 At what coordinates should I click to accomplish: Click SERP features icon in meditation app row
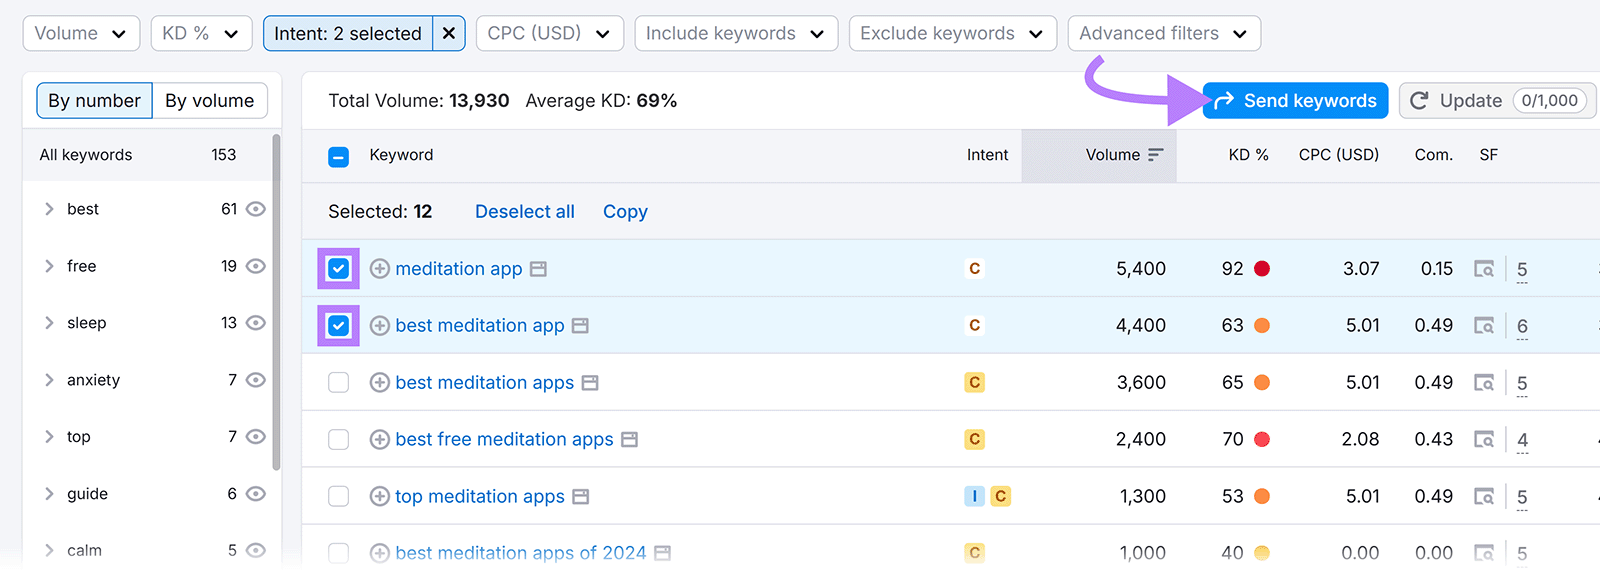(1484, 269)
